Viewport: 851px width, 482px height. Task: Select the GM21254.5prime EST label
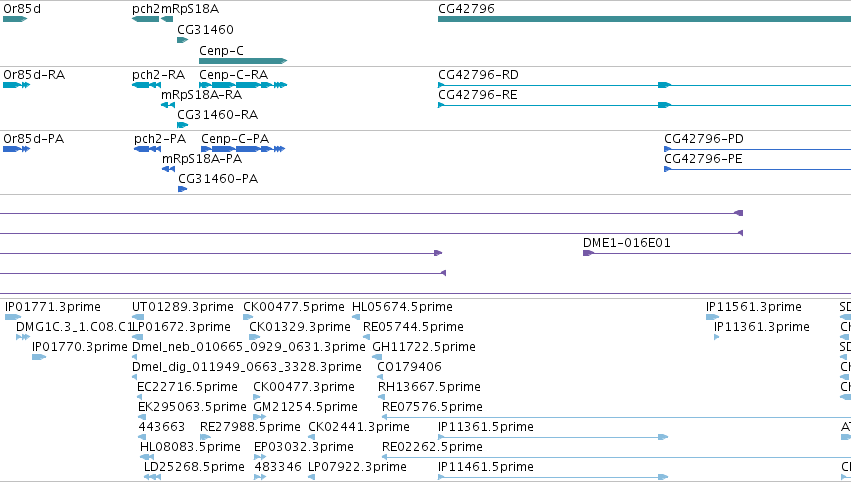306,408
